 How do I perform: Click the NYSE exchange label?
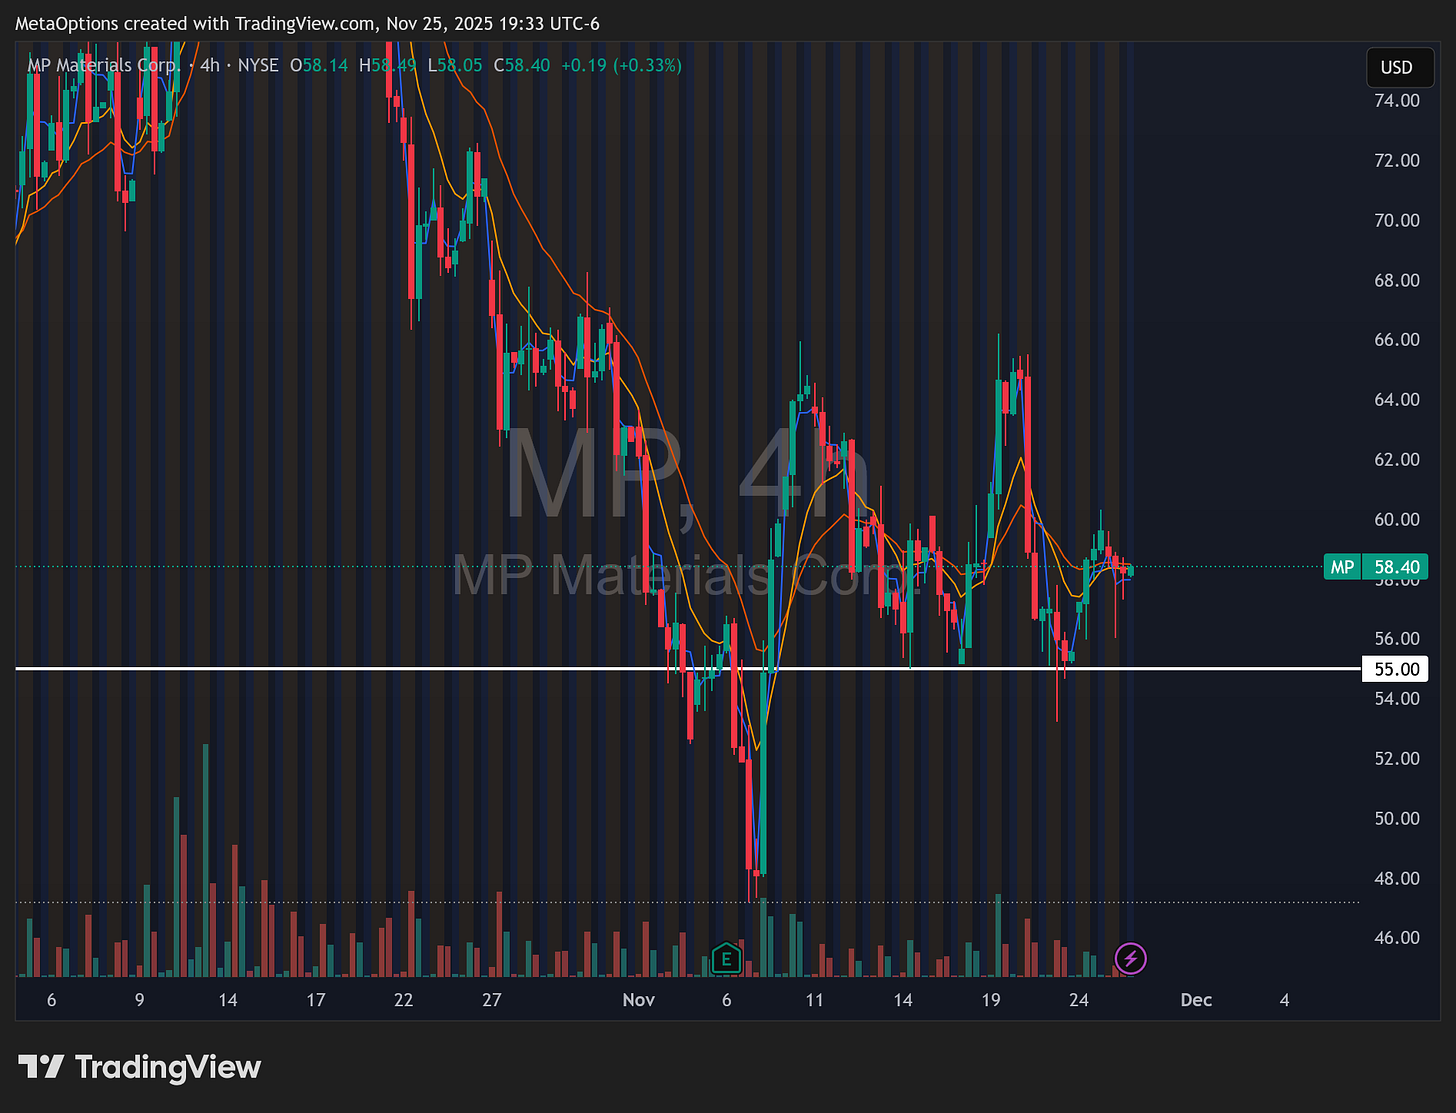tap(258, 65)
